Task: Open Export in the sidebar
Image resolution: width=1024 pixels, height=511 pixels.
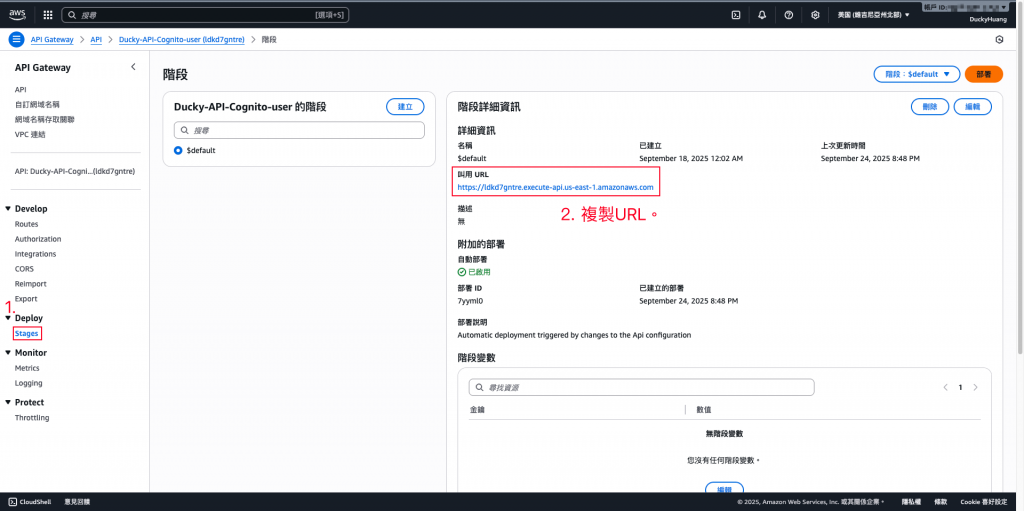Action: 26,299
